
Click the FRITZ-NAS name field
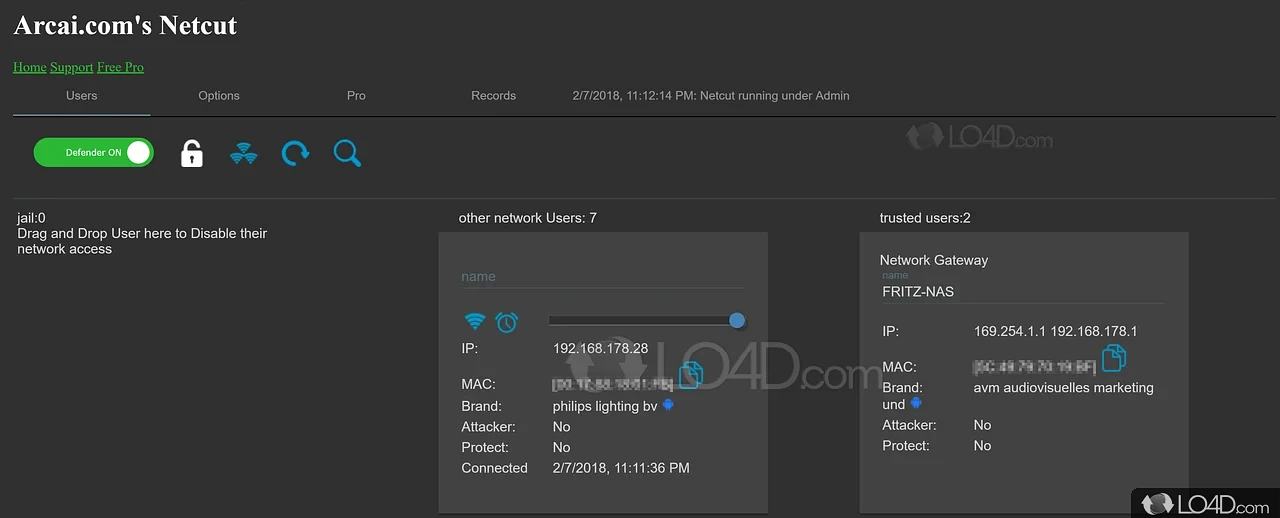point(1023,291)
